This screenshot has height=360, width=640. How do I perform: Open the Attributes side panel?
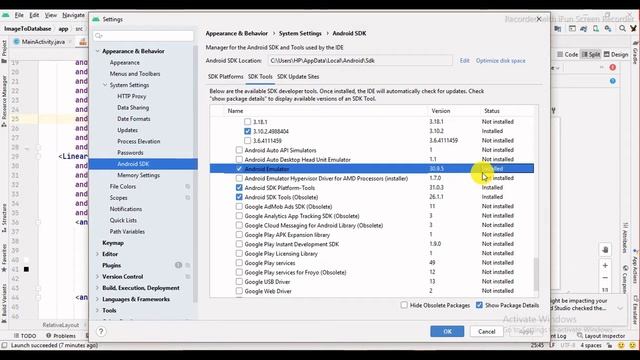tap(625, 238)
